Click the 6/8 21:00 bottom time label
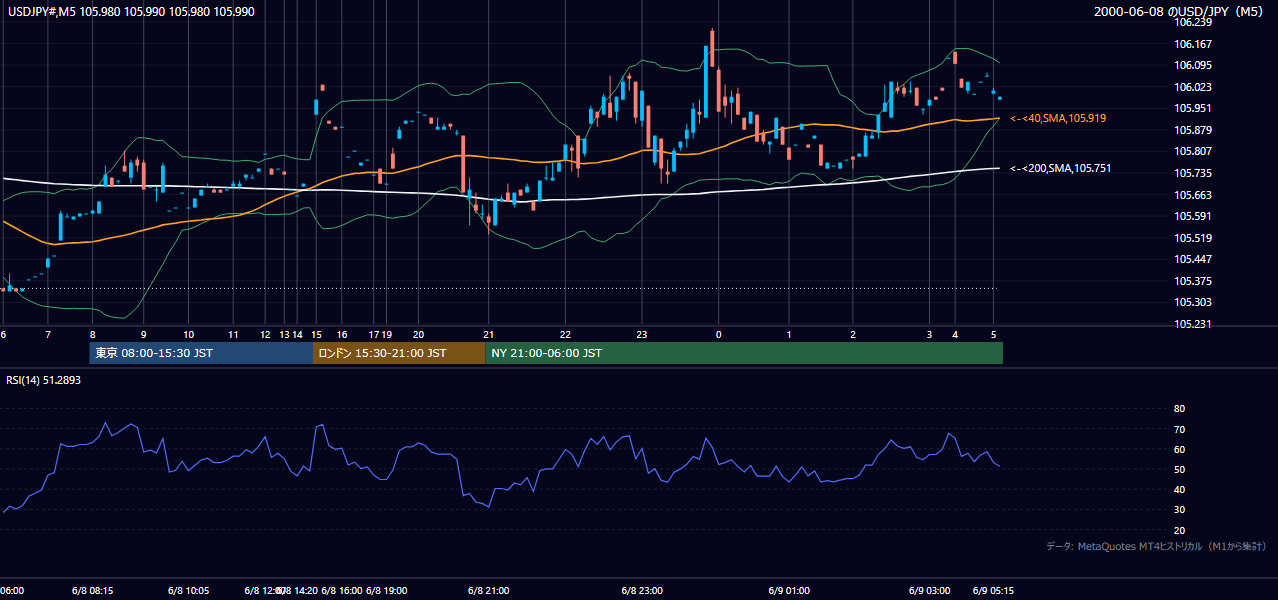Viewport: 1278px width, 600px height. point(488,590)
